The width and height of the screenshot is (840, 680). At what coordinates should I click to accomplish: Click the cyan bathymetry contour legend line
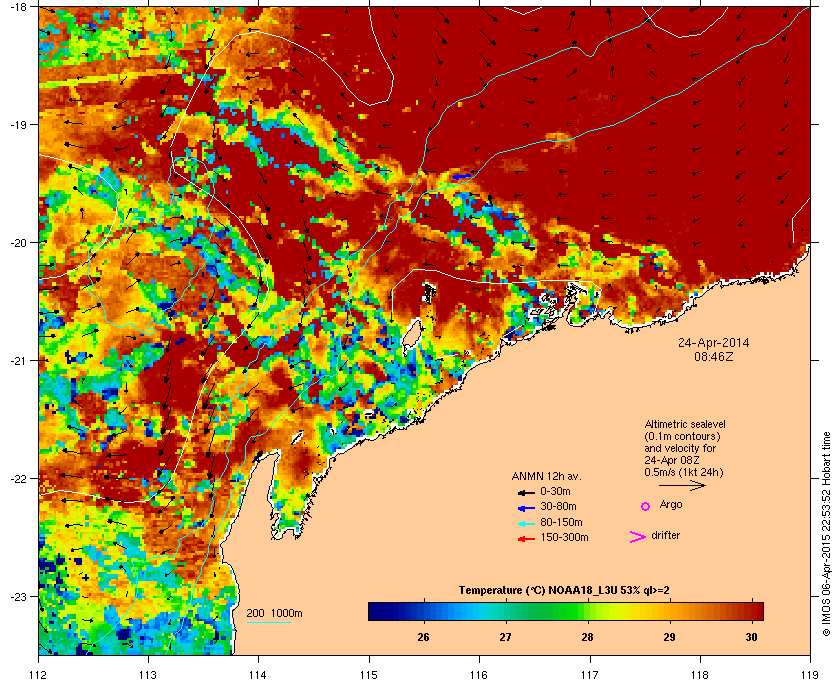tap(268, 623)
